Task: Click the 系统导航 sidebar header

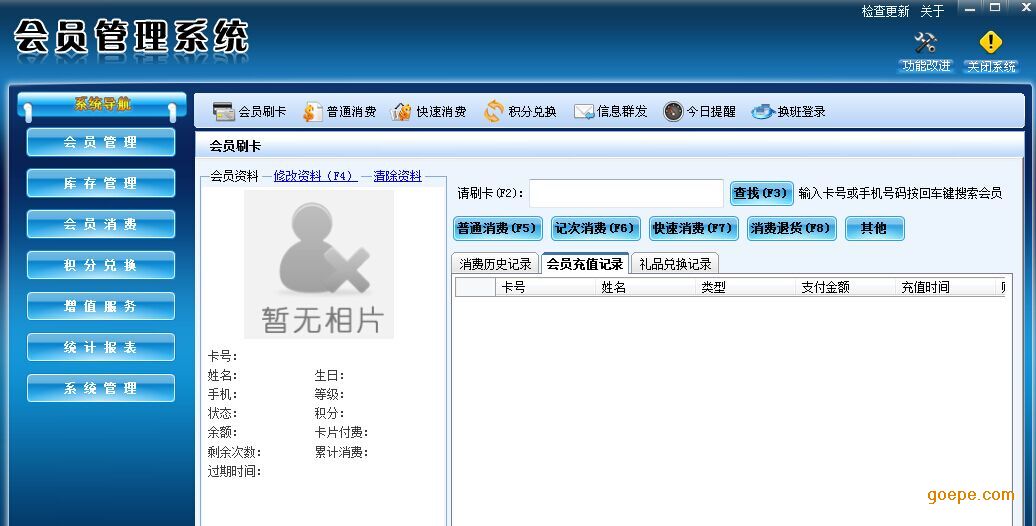Action: (102, 104)
